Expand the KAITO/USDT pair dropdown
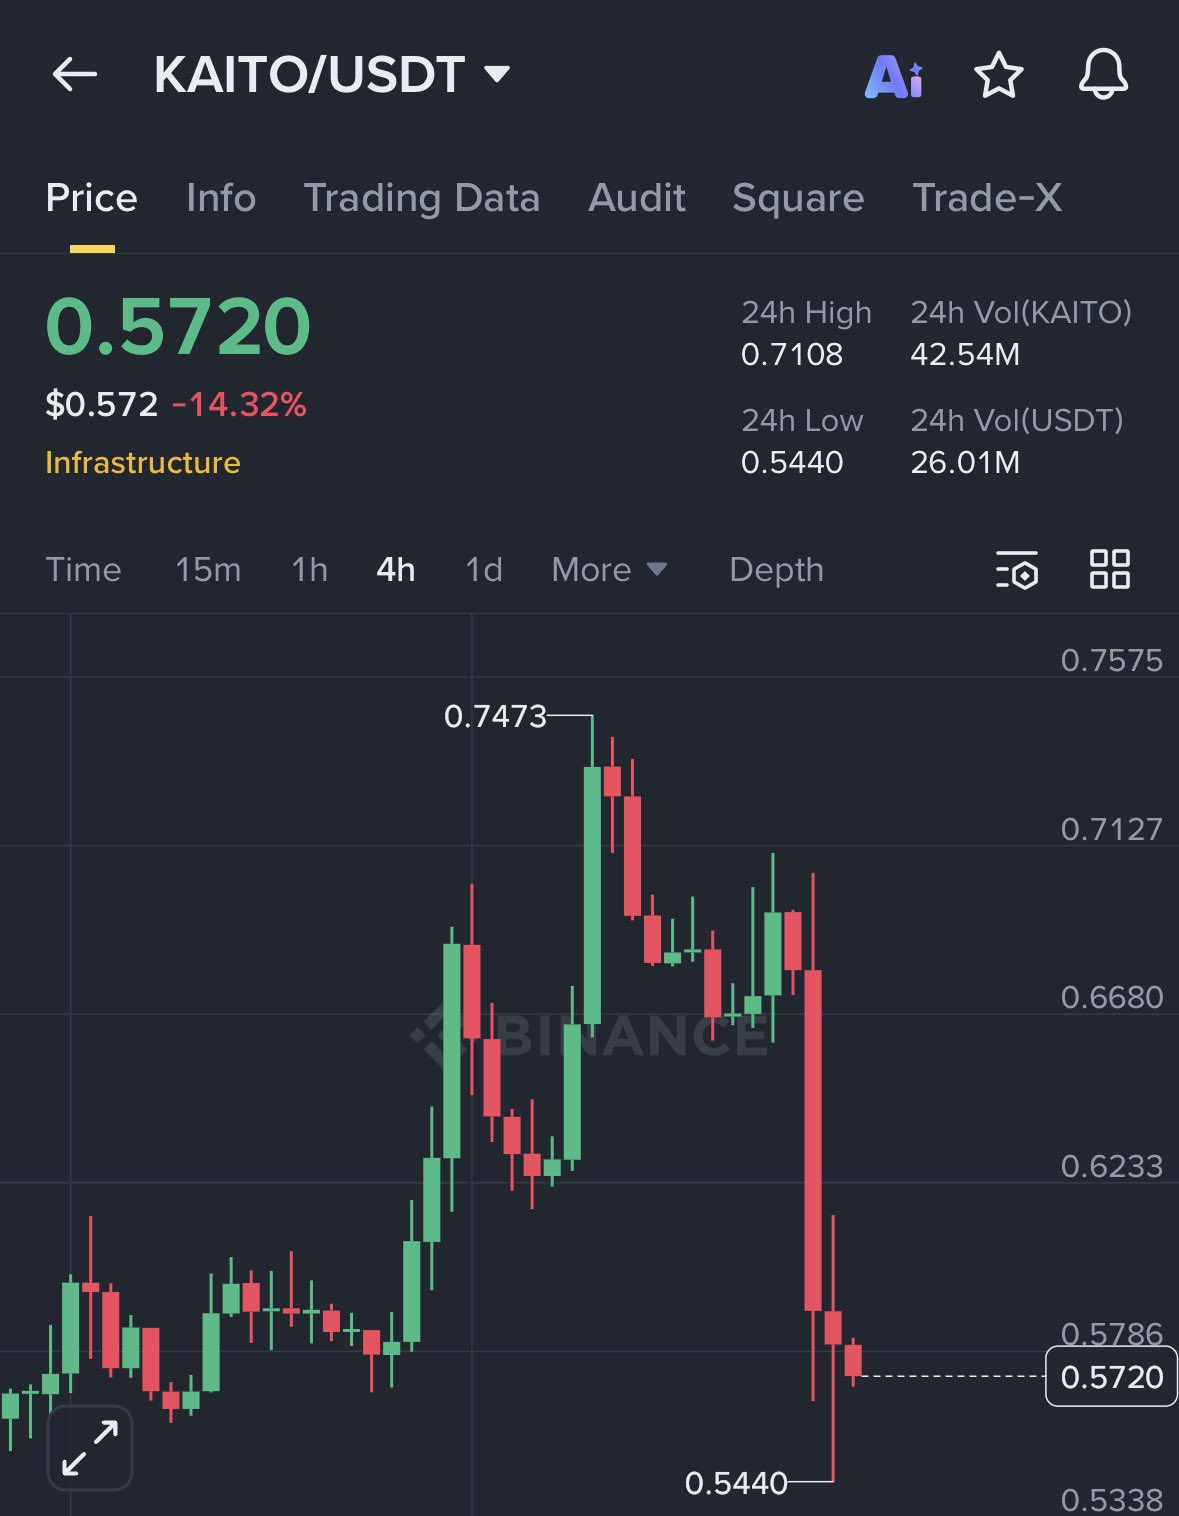Image resolution: width=1179 pixels, height=1516 pixels. [x=497, y=74]
